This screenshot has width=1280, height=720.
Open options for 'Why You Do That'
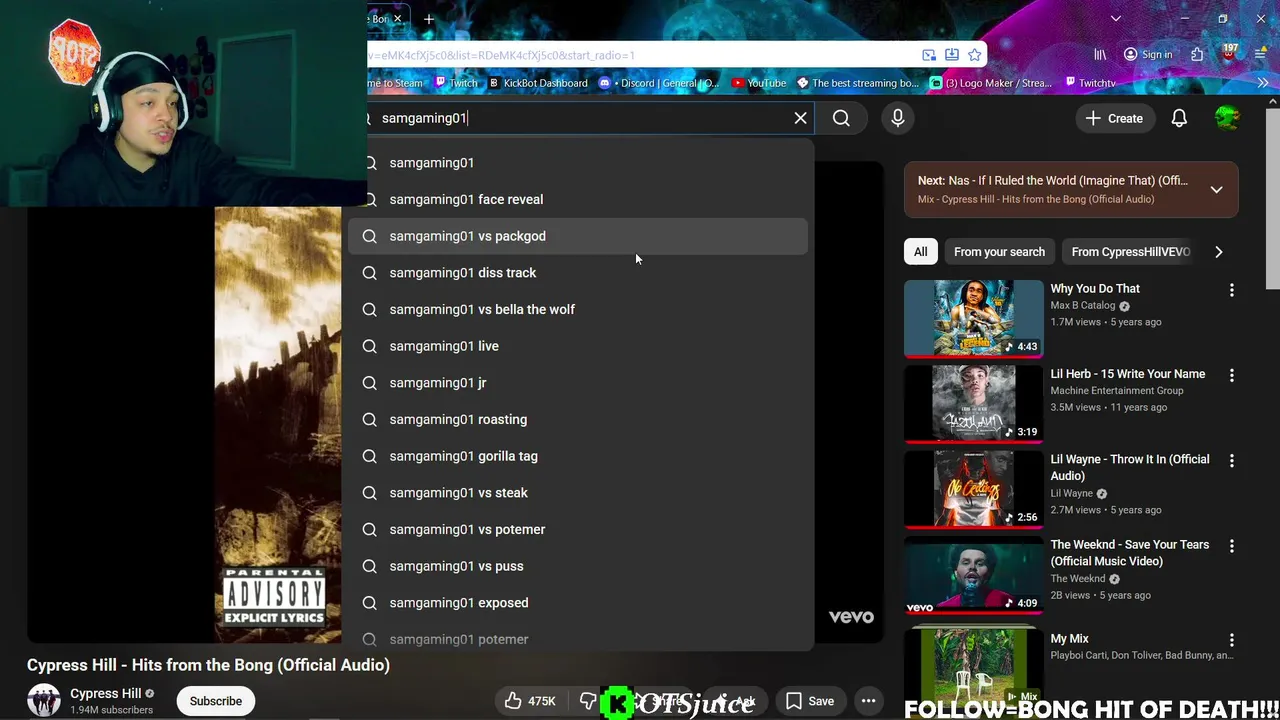(x=1231, y=290)
